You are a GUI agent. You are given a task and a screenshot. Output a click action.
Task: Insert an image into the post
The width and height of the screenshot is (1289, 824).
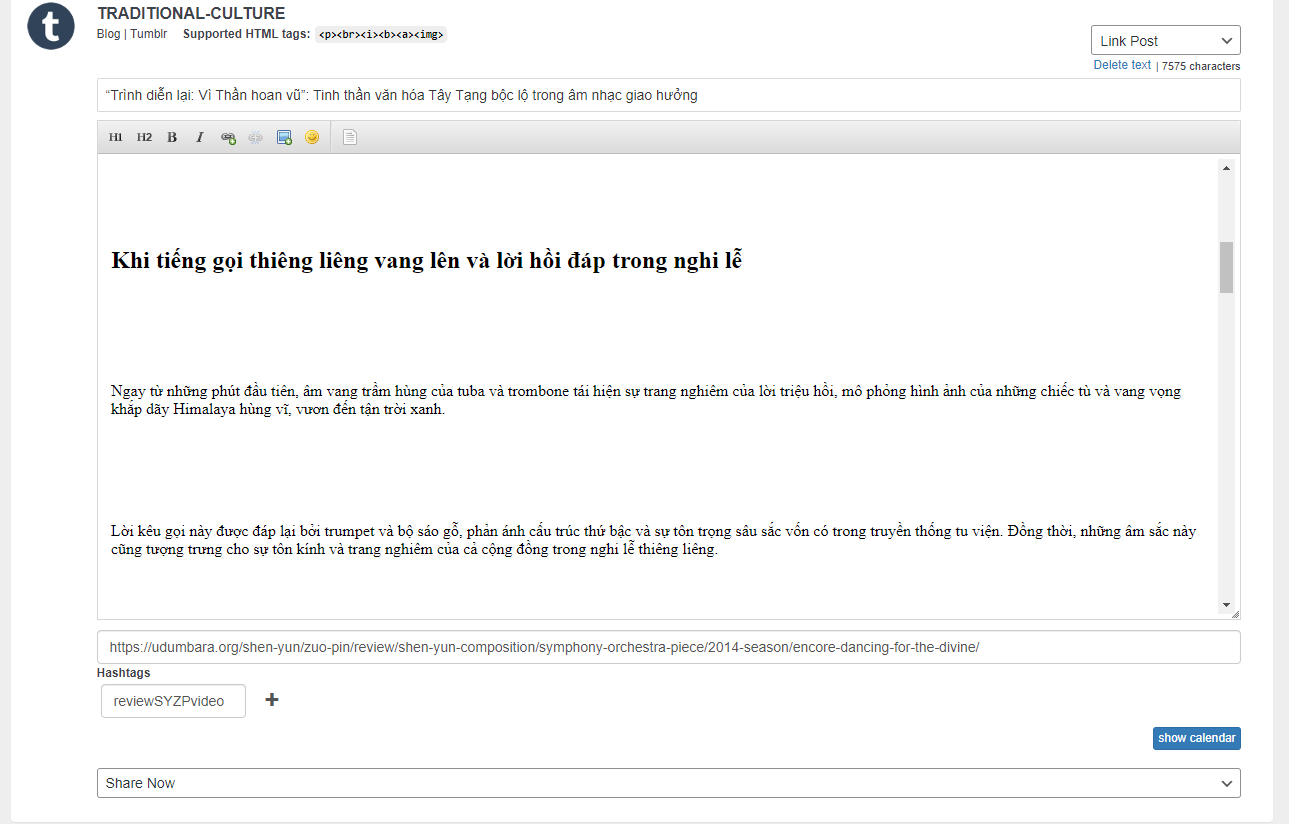(x=284, y=137)
